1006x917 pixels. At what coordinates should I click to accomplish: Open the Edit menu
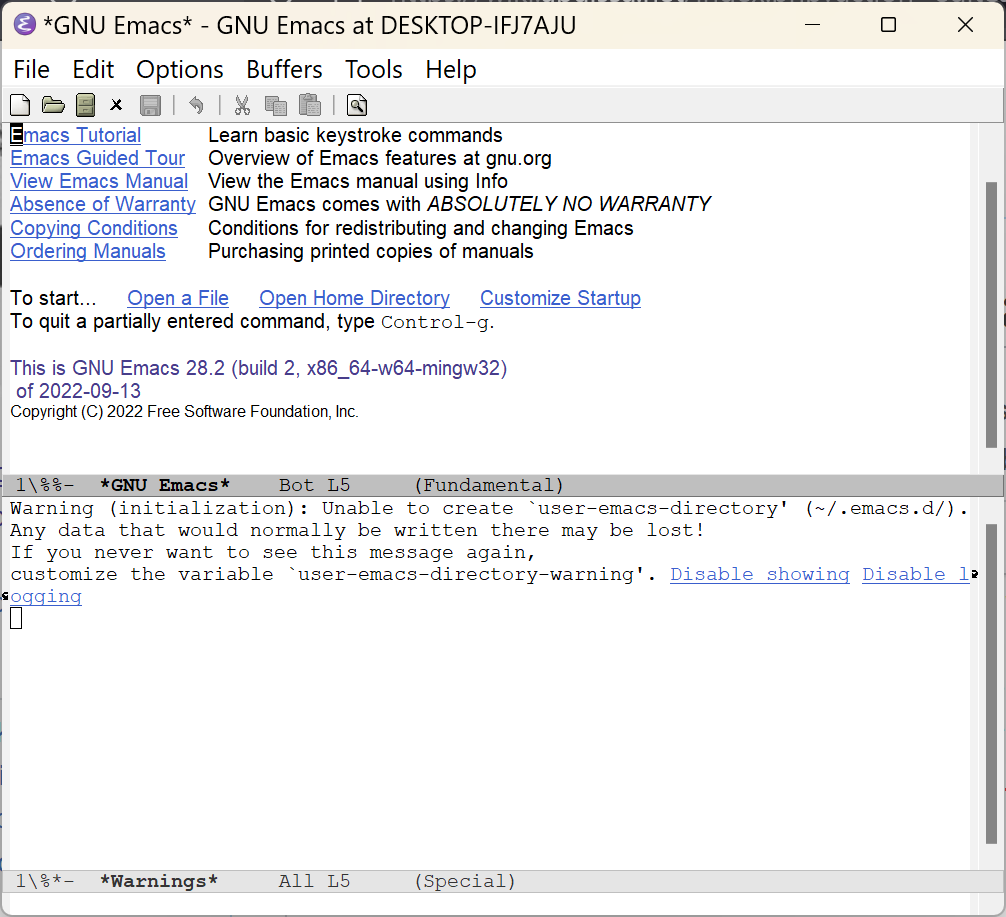[93, 69]
